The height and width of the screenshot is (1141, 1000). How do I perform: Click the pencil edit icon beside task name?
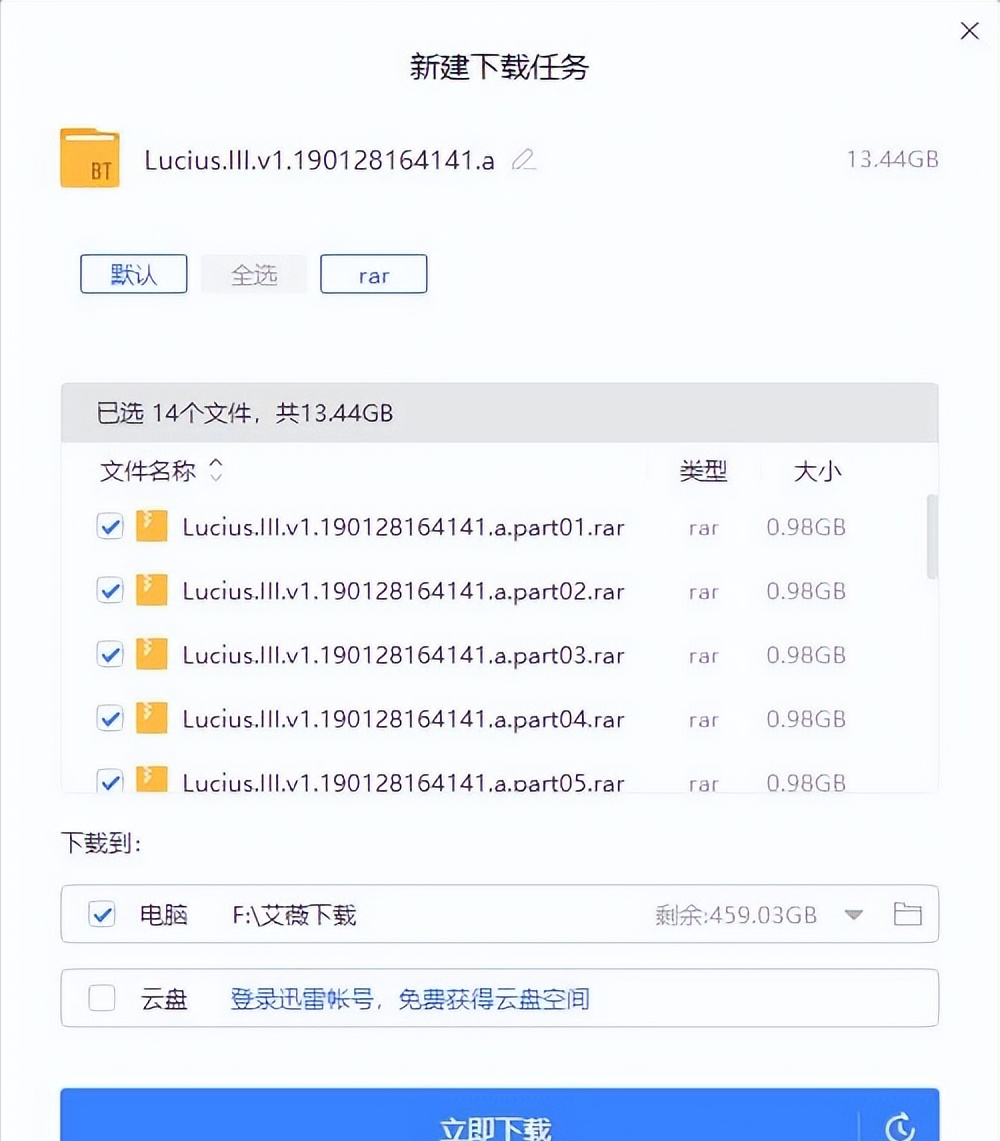point(524,159)
